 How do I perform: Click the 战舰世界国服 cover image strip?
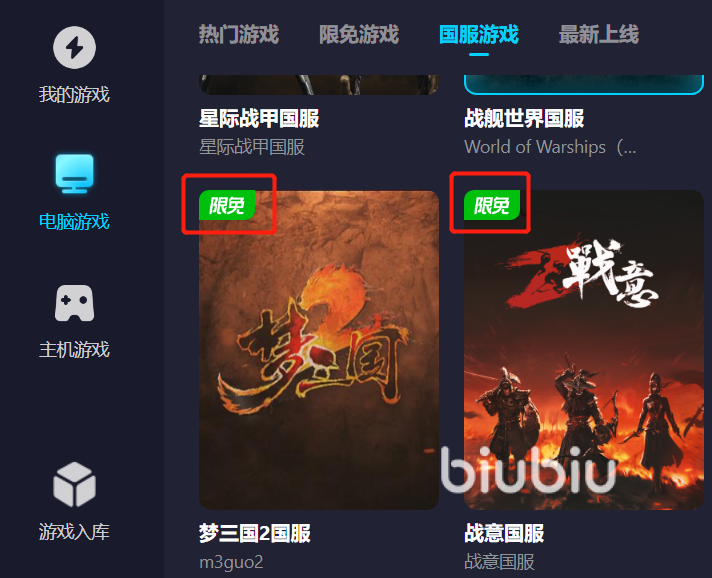pos(584,85)
